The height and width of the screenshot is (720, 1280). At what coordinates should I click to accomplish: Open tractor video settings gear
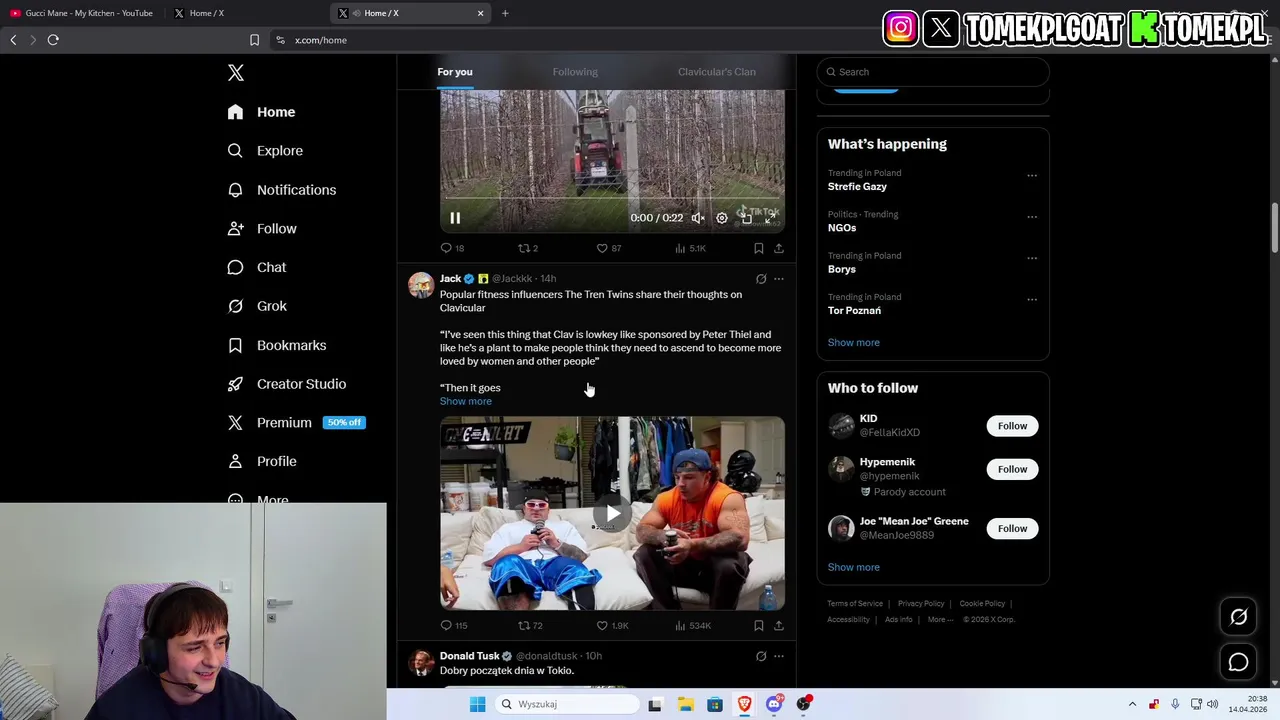click(x=722, y=218)
